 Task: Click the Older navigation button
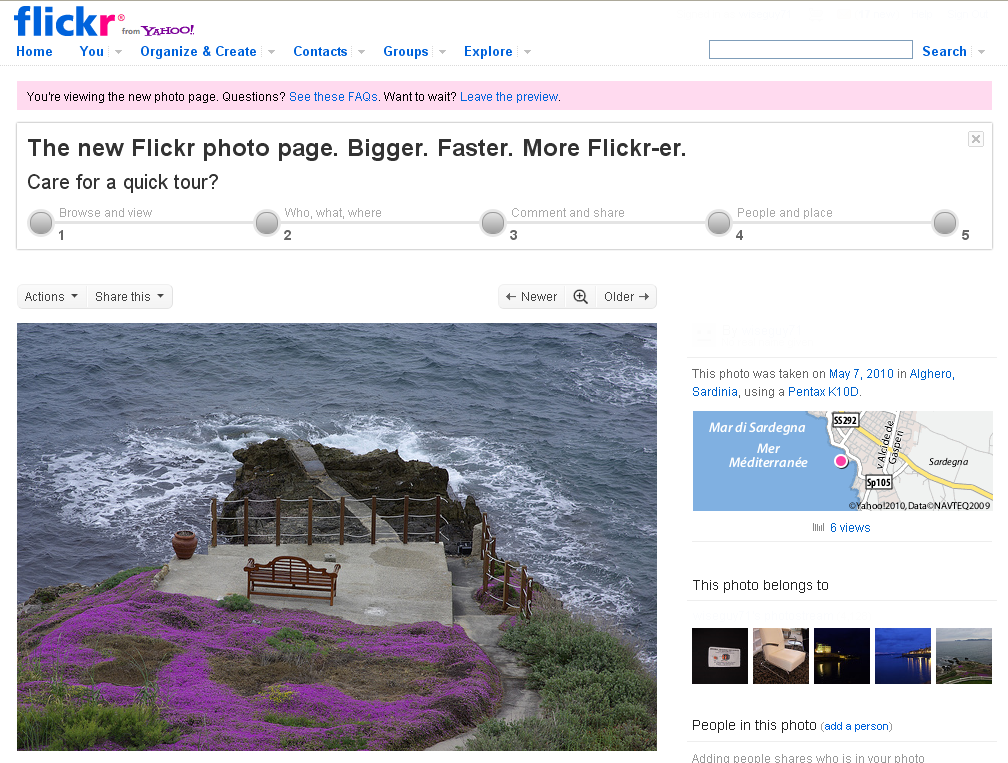[x=625, y=296]
